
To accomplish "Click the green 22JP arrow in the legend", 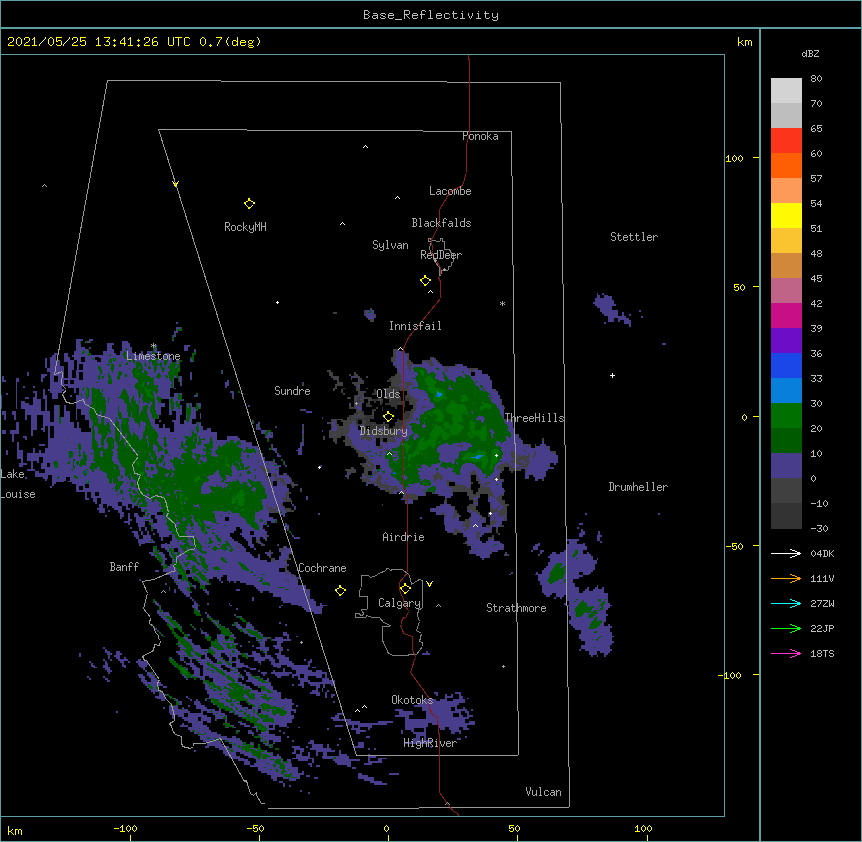I will [x=786, y=628].
